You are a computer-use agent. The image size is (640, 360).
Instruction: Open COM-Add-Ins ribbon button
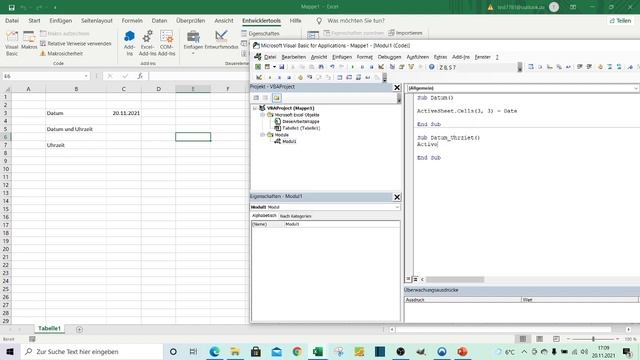click(x=167, y=43)
